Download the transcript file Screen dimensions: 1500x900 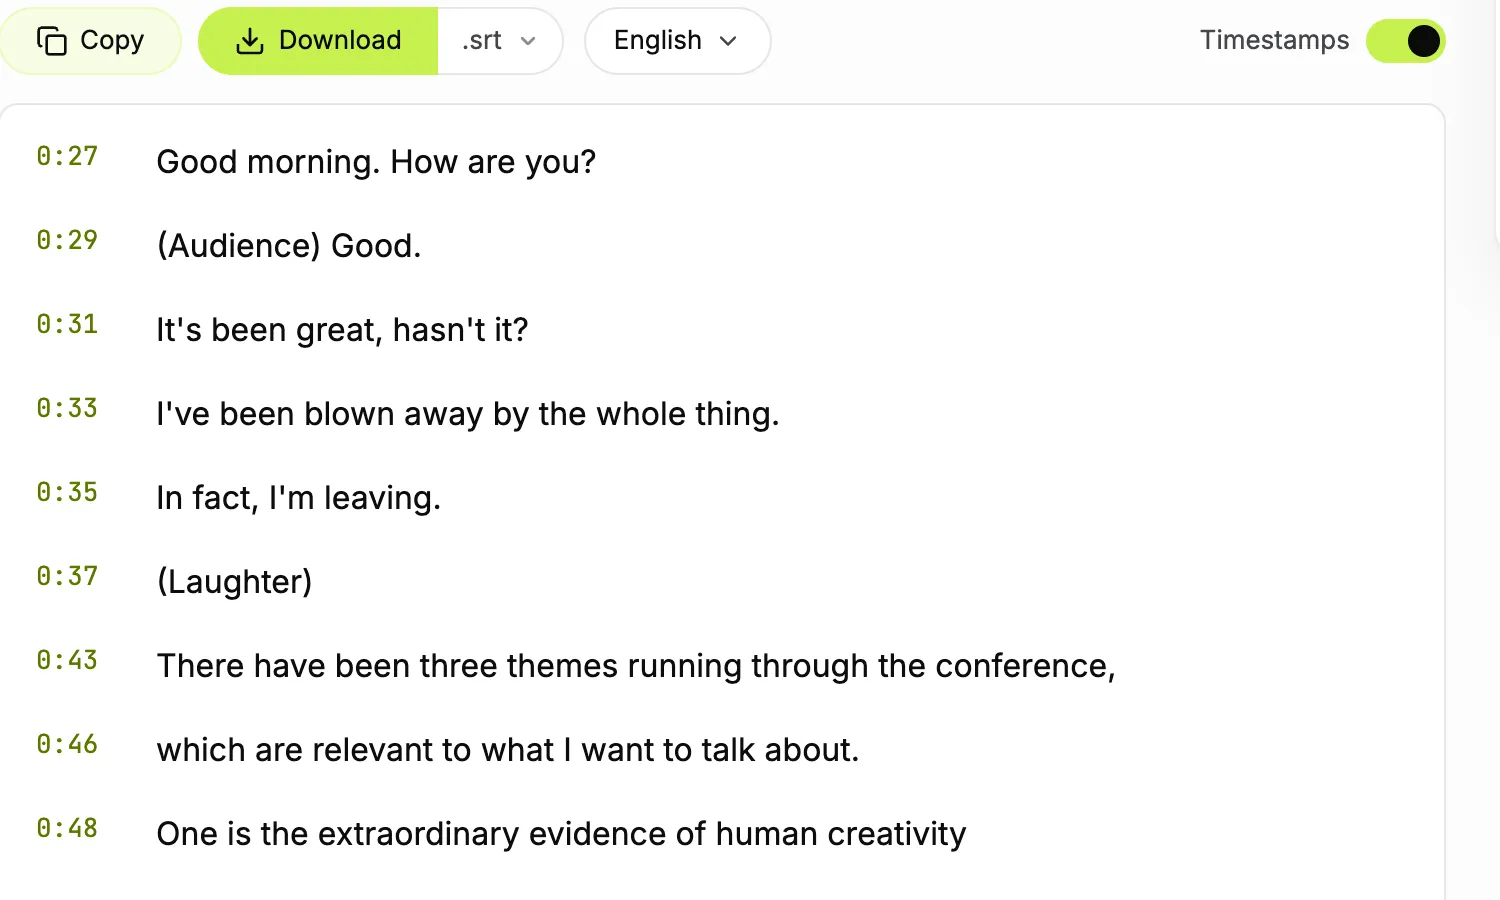(318, 41)
